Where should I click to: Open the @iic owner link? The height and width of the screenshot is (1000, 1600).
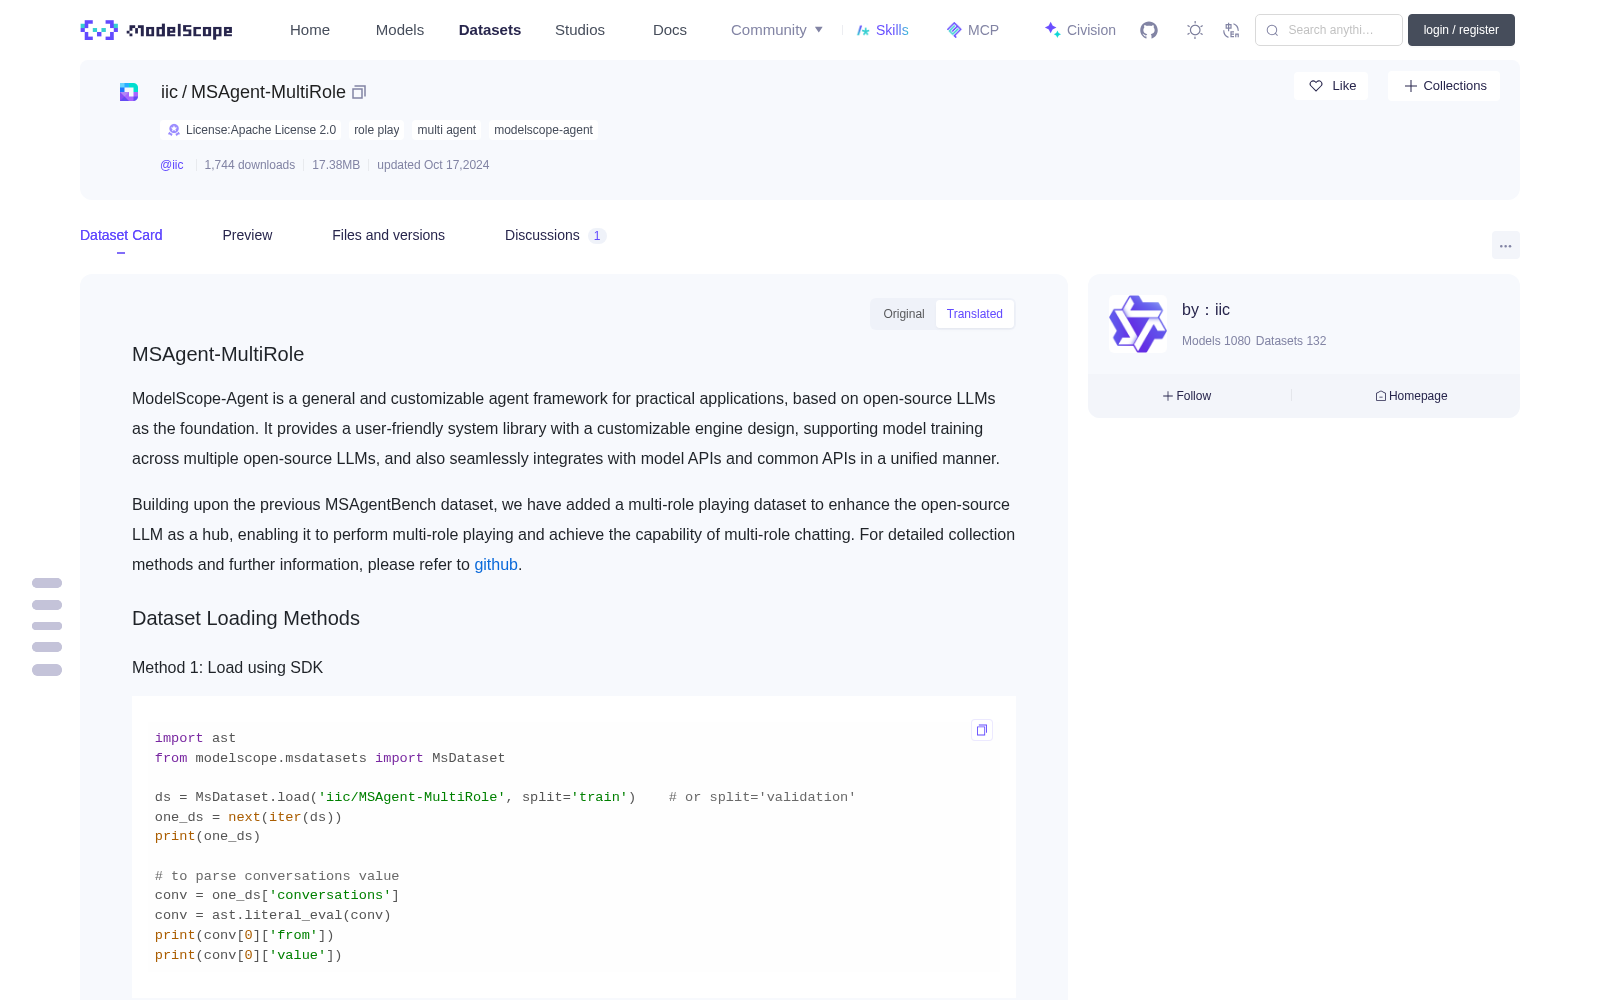pos(172,165)
